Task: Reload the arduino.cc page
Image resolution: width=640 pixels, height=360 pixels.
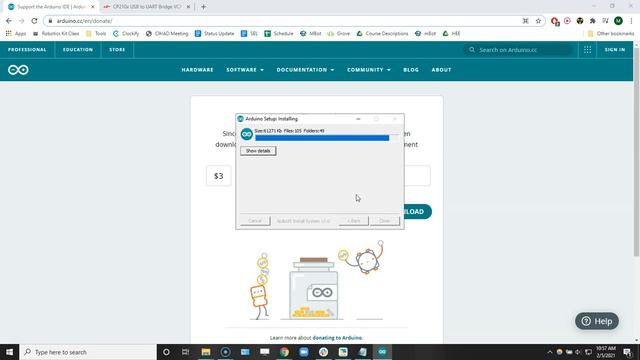Action: click(x=34, y=21)
